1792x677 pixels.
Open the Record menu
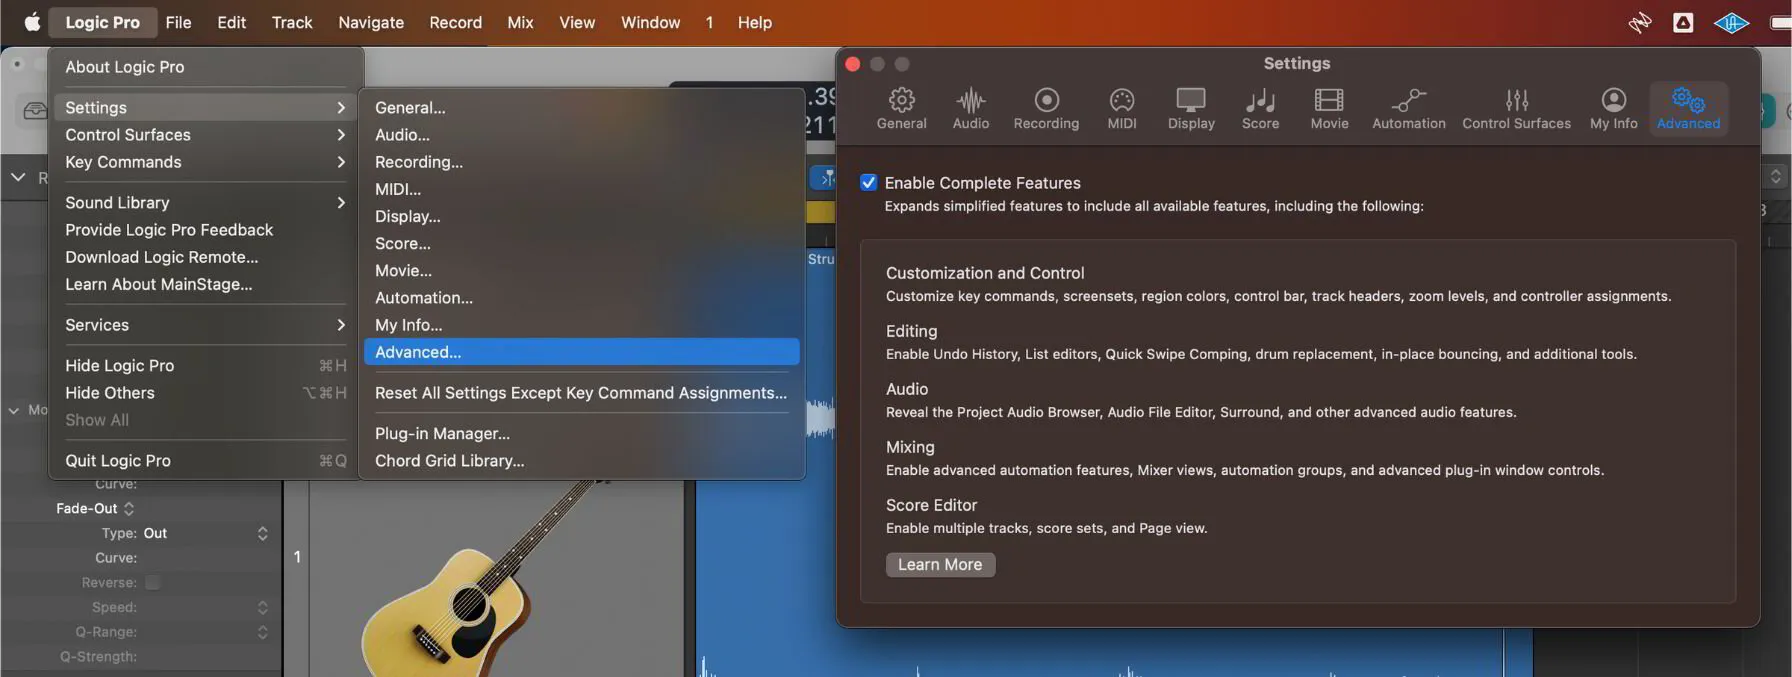(455, 22)
